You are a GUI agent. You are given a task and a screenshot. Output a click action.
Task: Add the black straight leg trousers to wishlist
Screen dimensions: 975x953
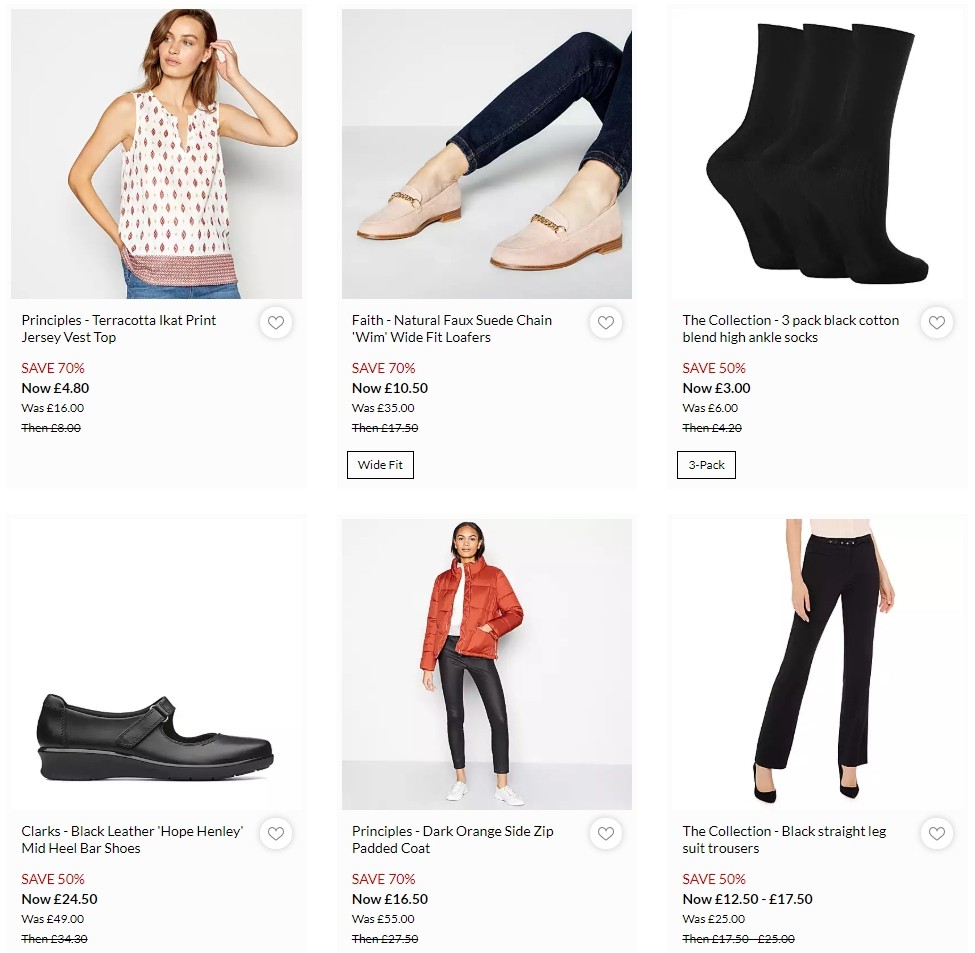[937, 833]
